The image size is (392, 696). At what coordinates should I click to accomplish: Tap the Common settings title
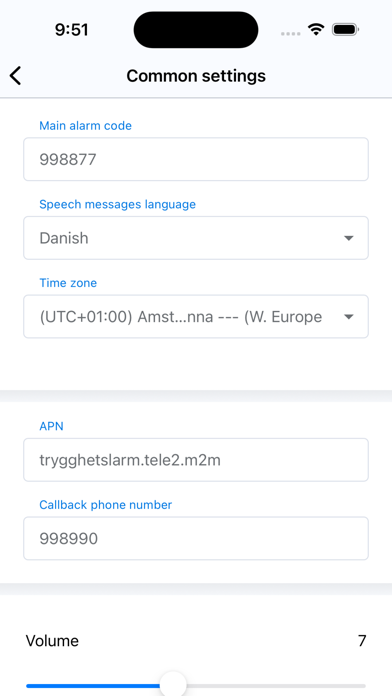(x=196, y=76)
